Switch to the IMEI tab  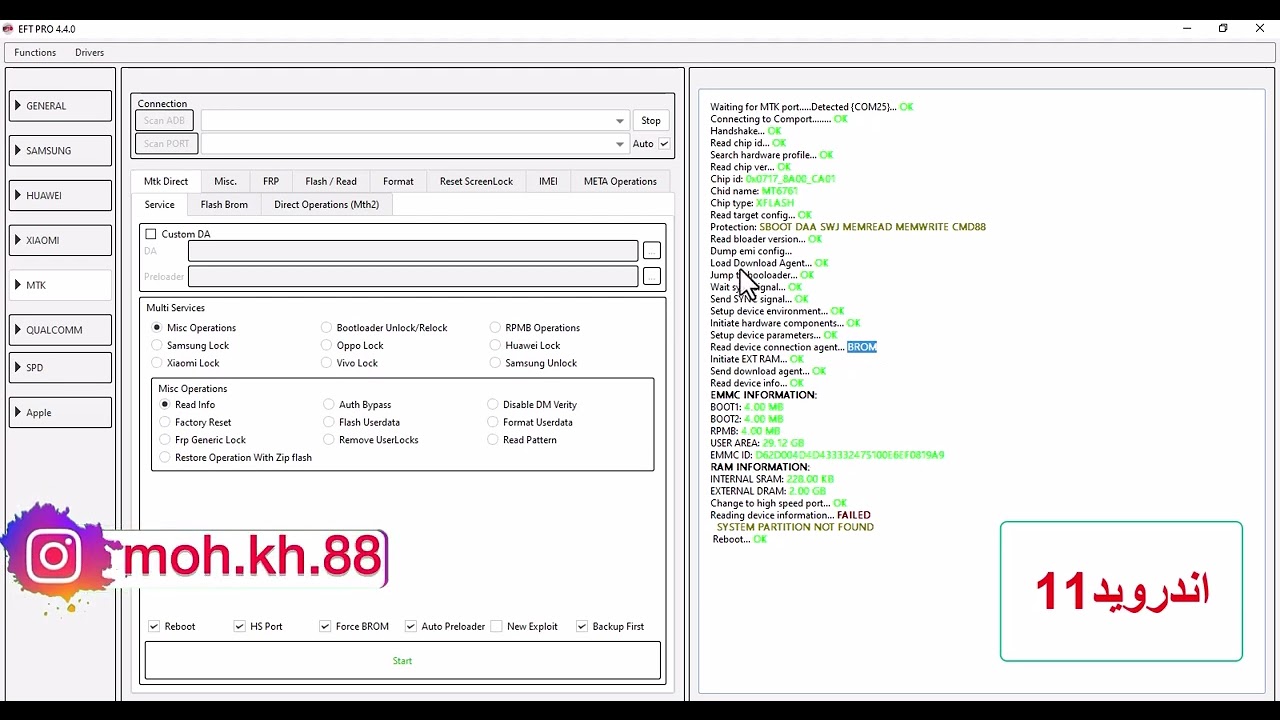pyautogui.click(x=548, y=181)
